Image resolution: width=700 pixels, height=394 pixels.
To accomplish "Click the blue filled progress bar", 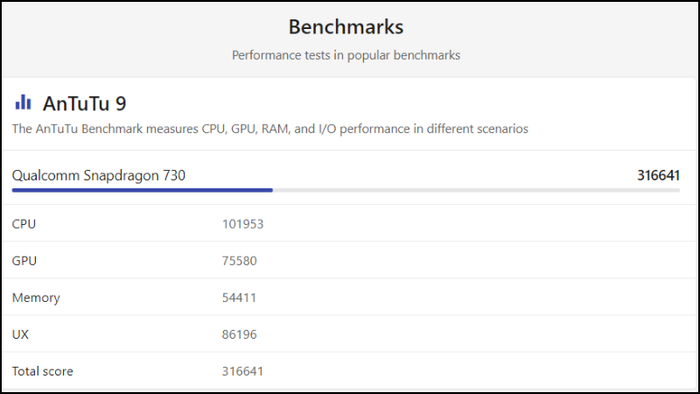I will tap(142, 190).
